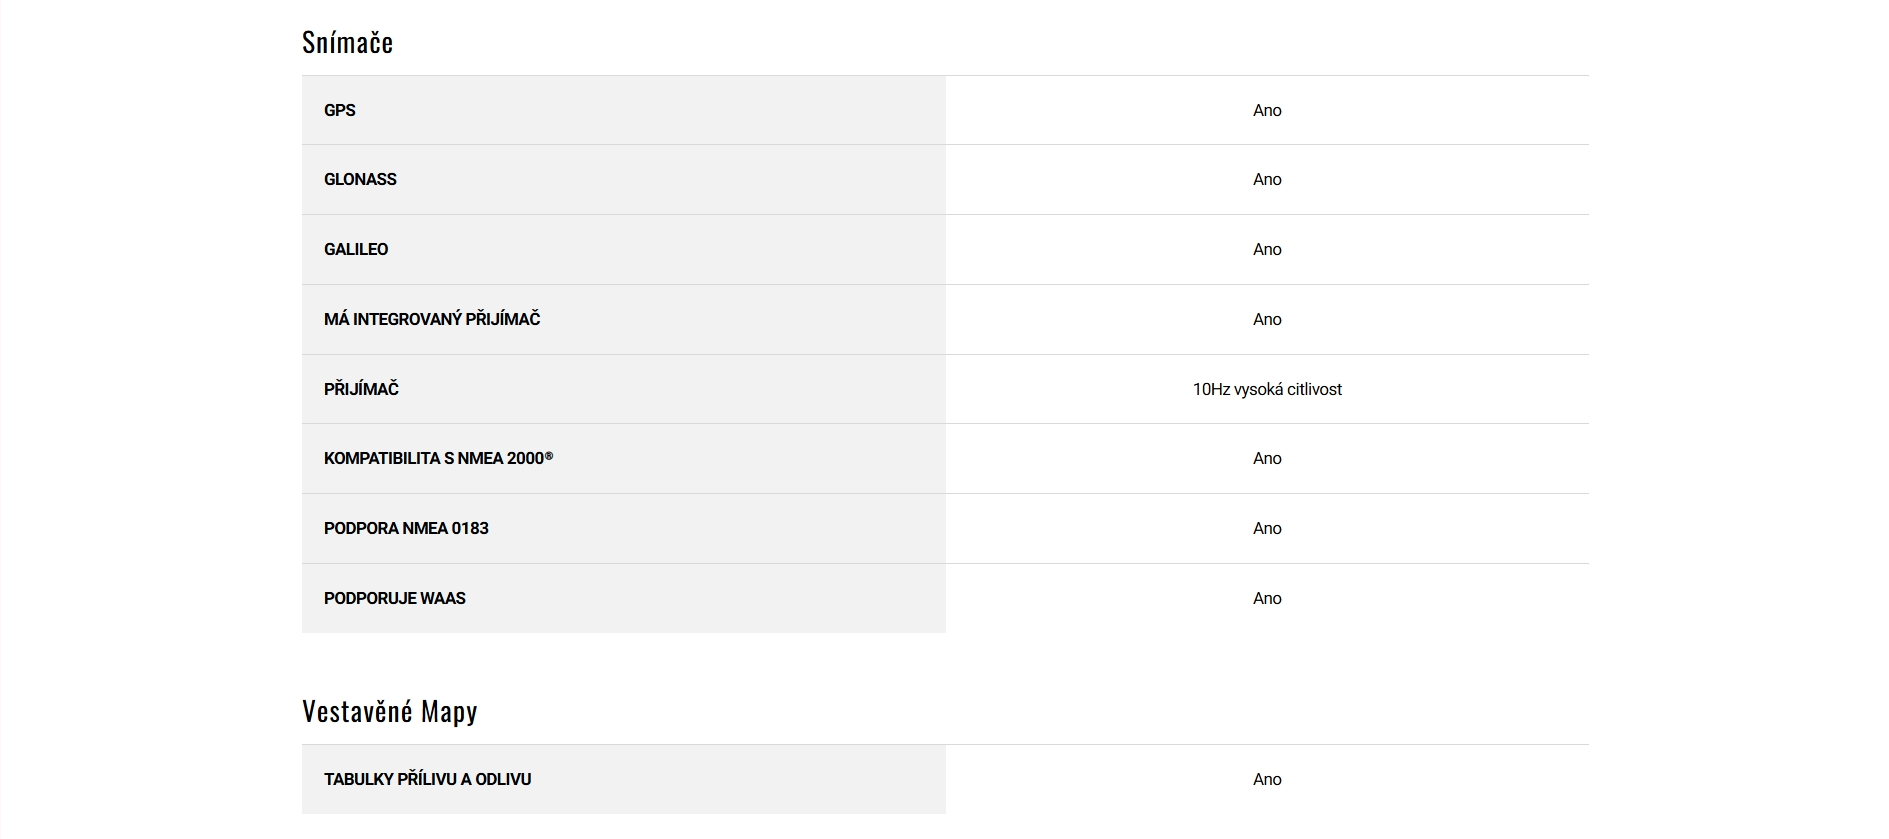Click the 10Hz vysoká citlivost value
The width and height of the screenshot is (1889, 839).
(x=1267, y=389)
